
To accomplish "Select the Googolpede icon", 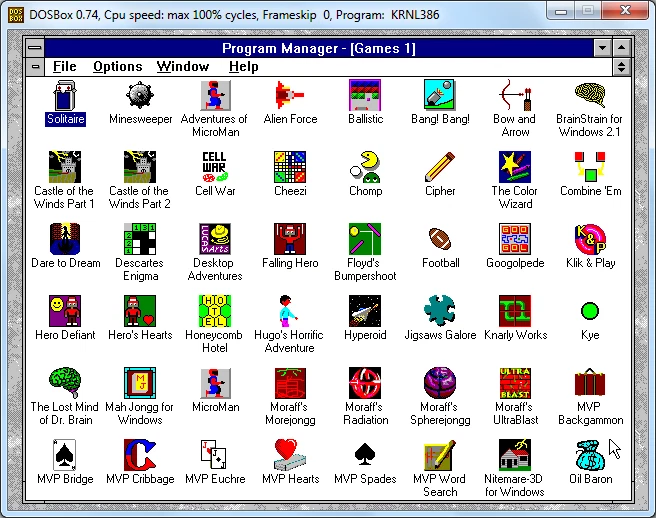I will [x=515, y=239].
